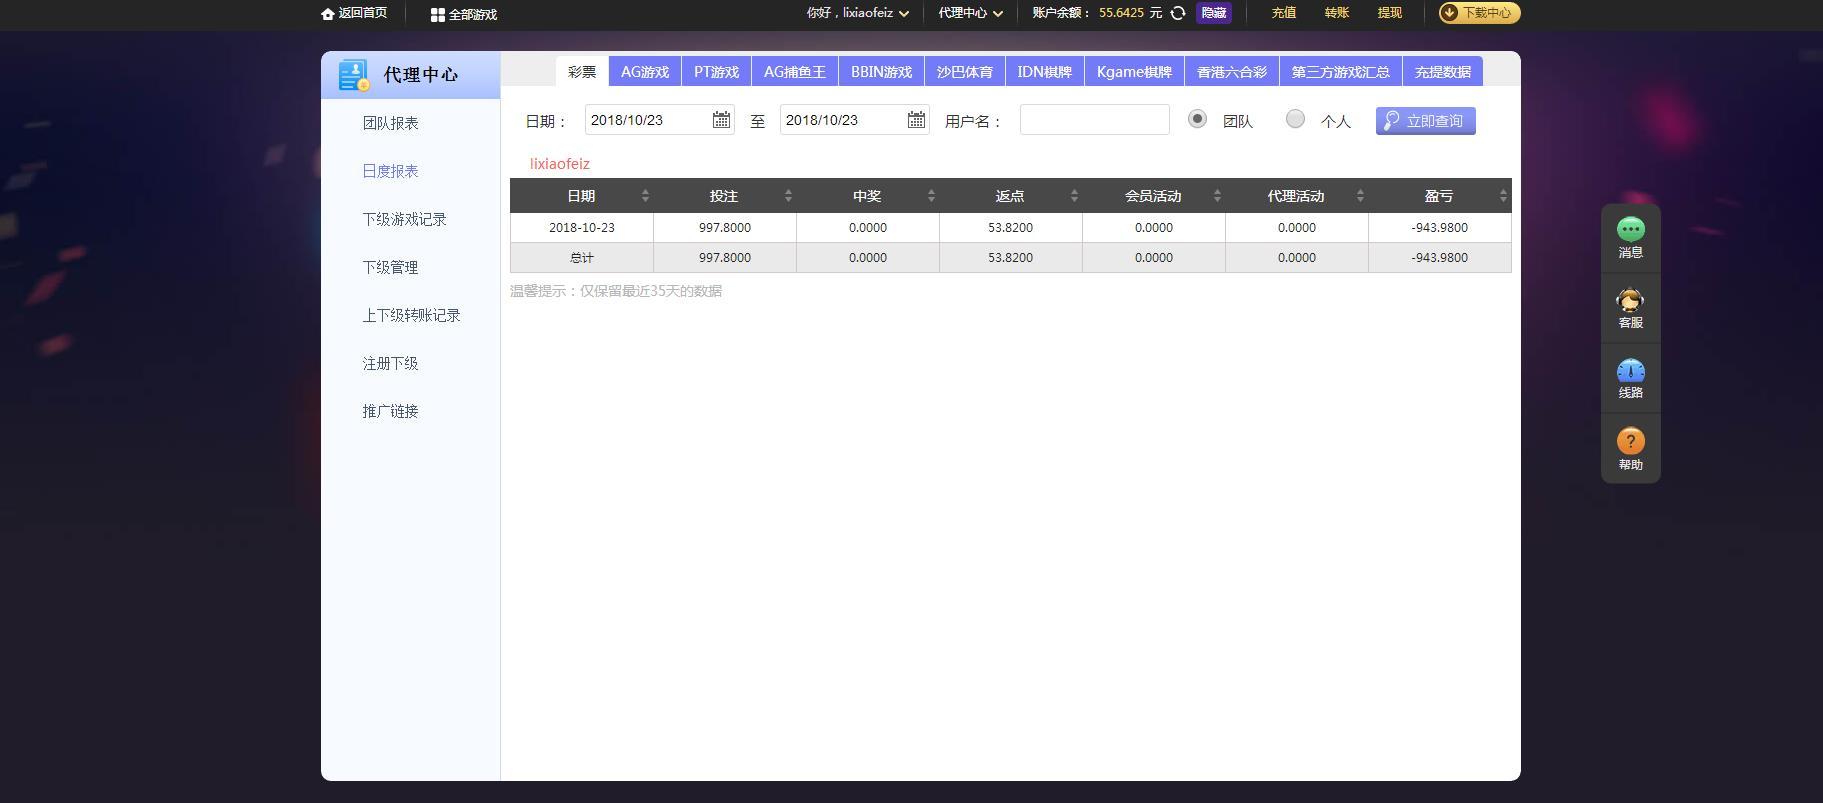Switch to the 充提数据 tab
The image size is (1823, 803).
(x=1443, y=71)
